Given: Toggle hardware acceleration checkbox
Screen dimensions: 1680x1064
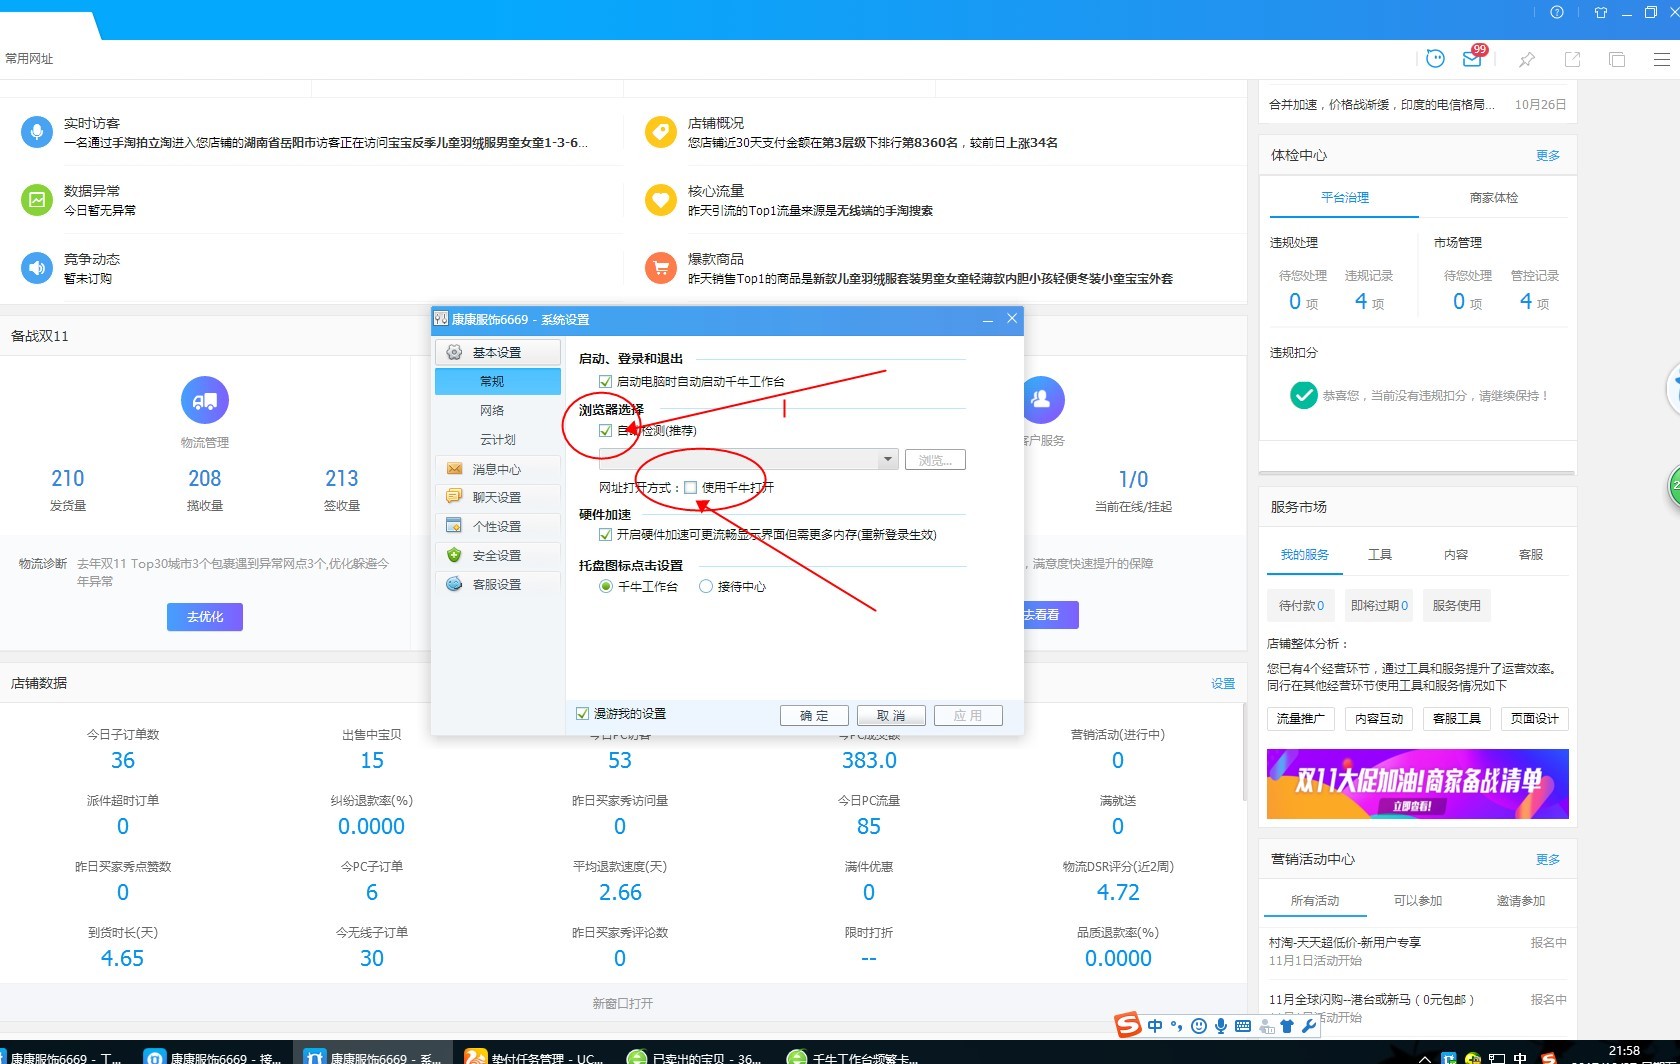Looking at the screenshot, I should point(605,535).
